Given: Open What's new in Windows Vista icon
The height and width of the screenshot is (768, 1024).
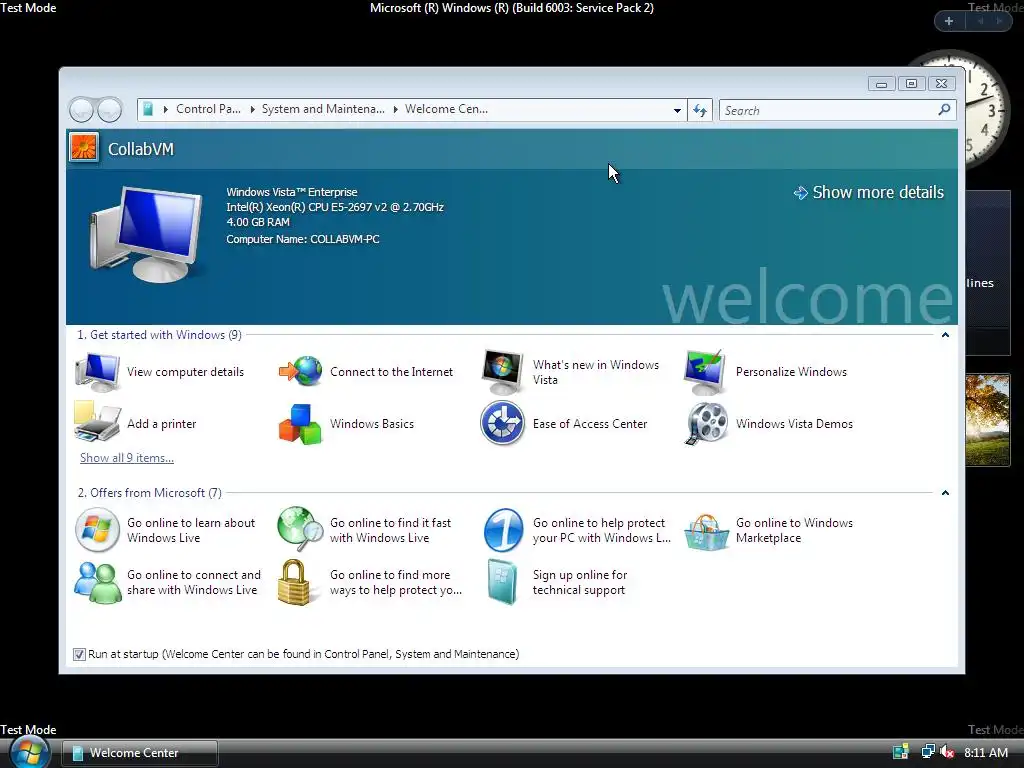Looking at the screenshot, I should coord(503,372).
